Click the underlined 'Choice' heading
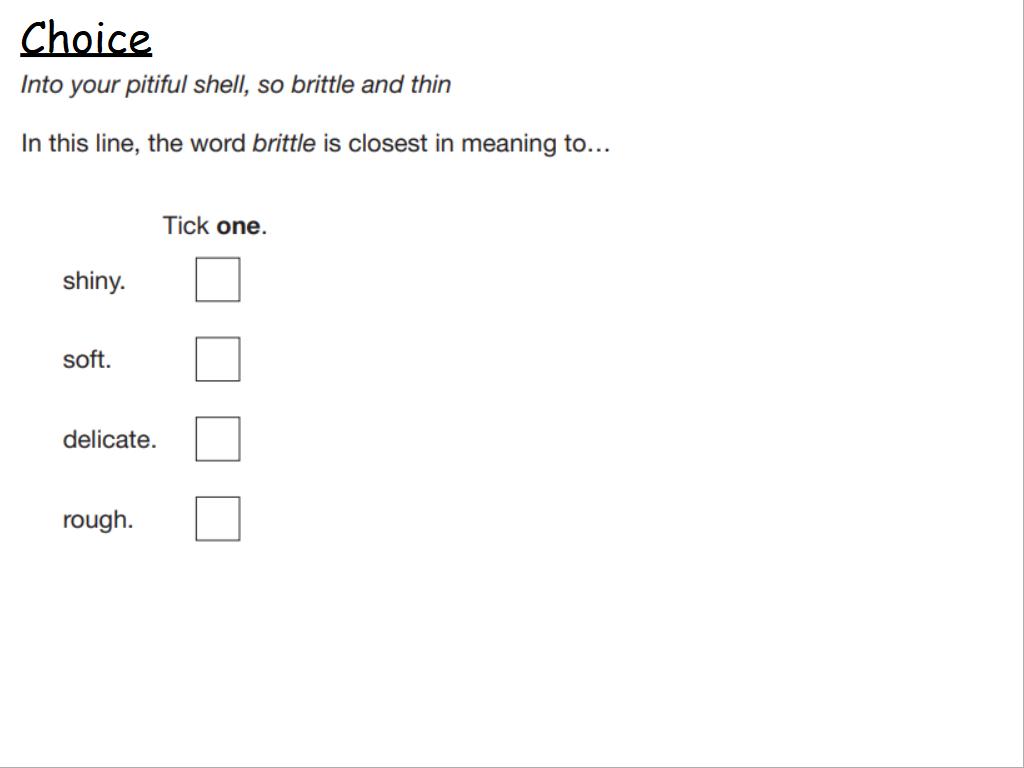 tap(86, 39)
